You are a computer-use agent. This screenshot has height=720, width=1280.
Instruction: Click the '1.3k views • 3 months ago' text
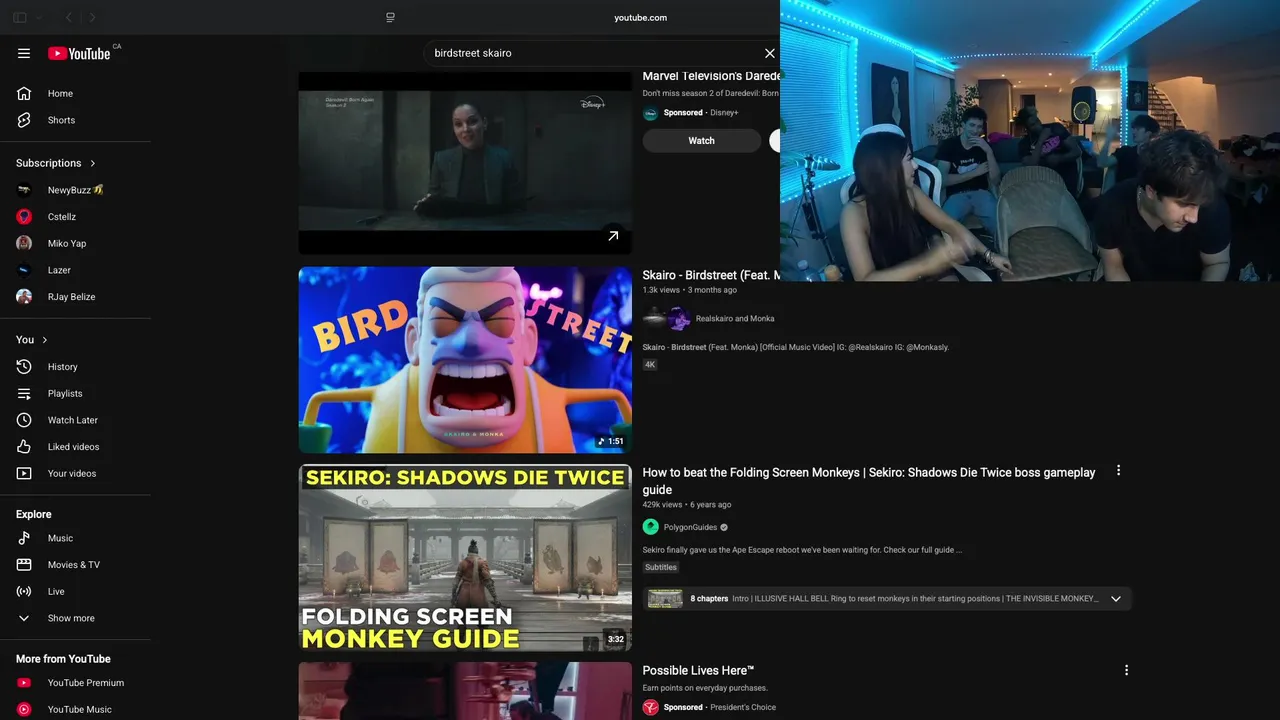pyautogui.click(x=690, y=290)
